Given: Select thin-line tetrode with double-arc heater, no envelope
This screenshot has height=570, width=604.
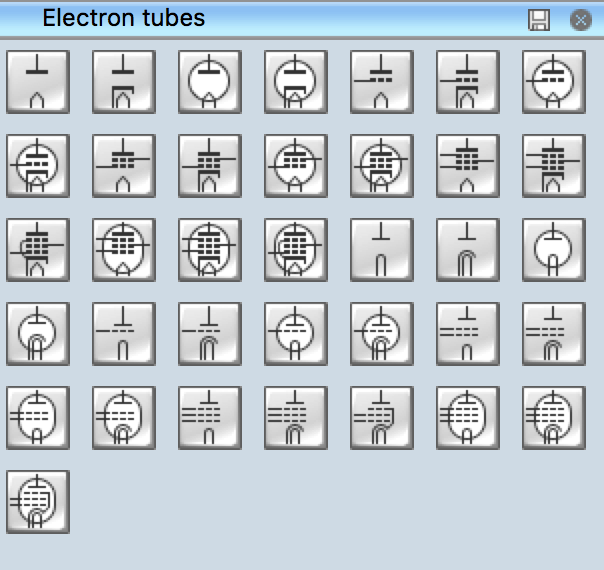Looking at the screenshot, I should pyautogui.click(x=554, y=334).
